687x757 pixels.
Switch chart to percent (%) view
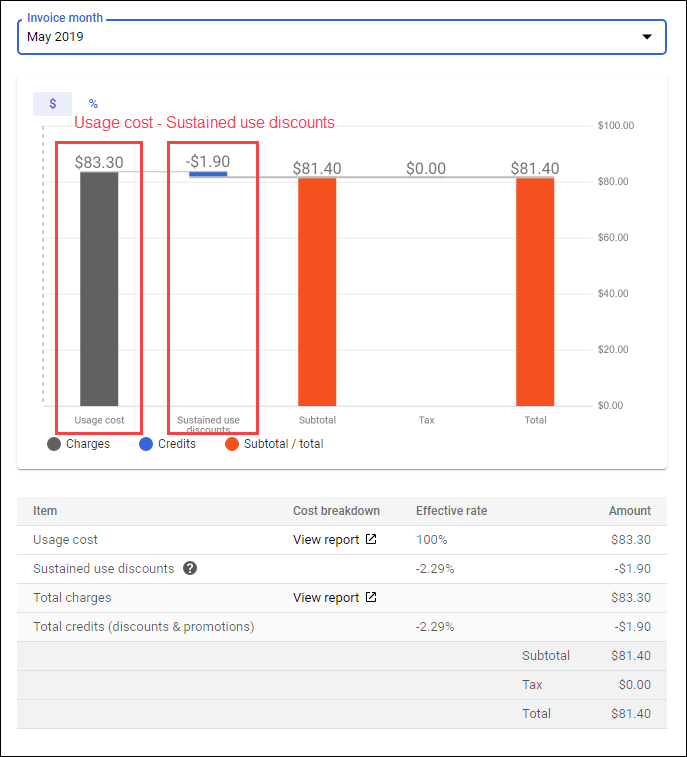coord(93,104)
